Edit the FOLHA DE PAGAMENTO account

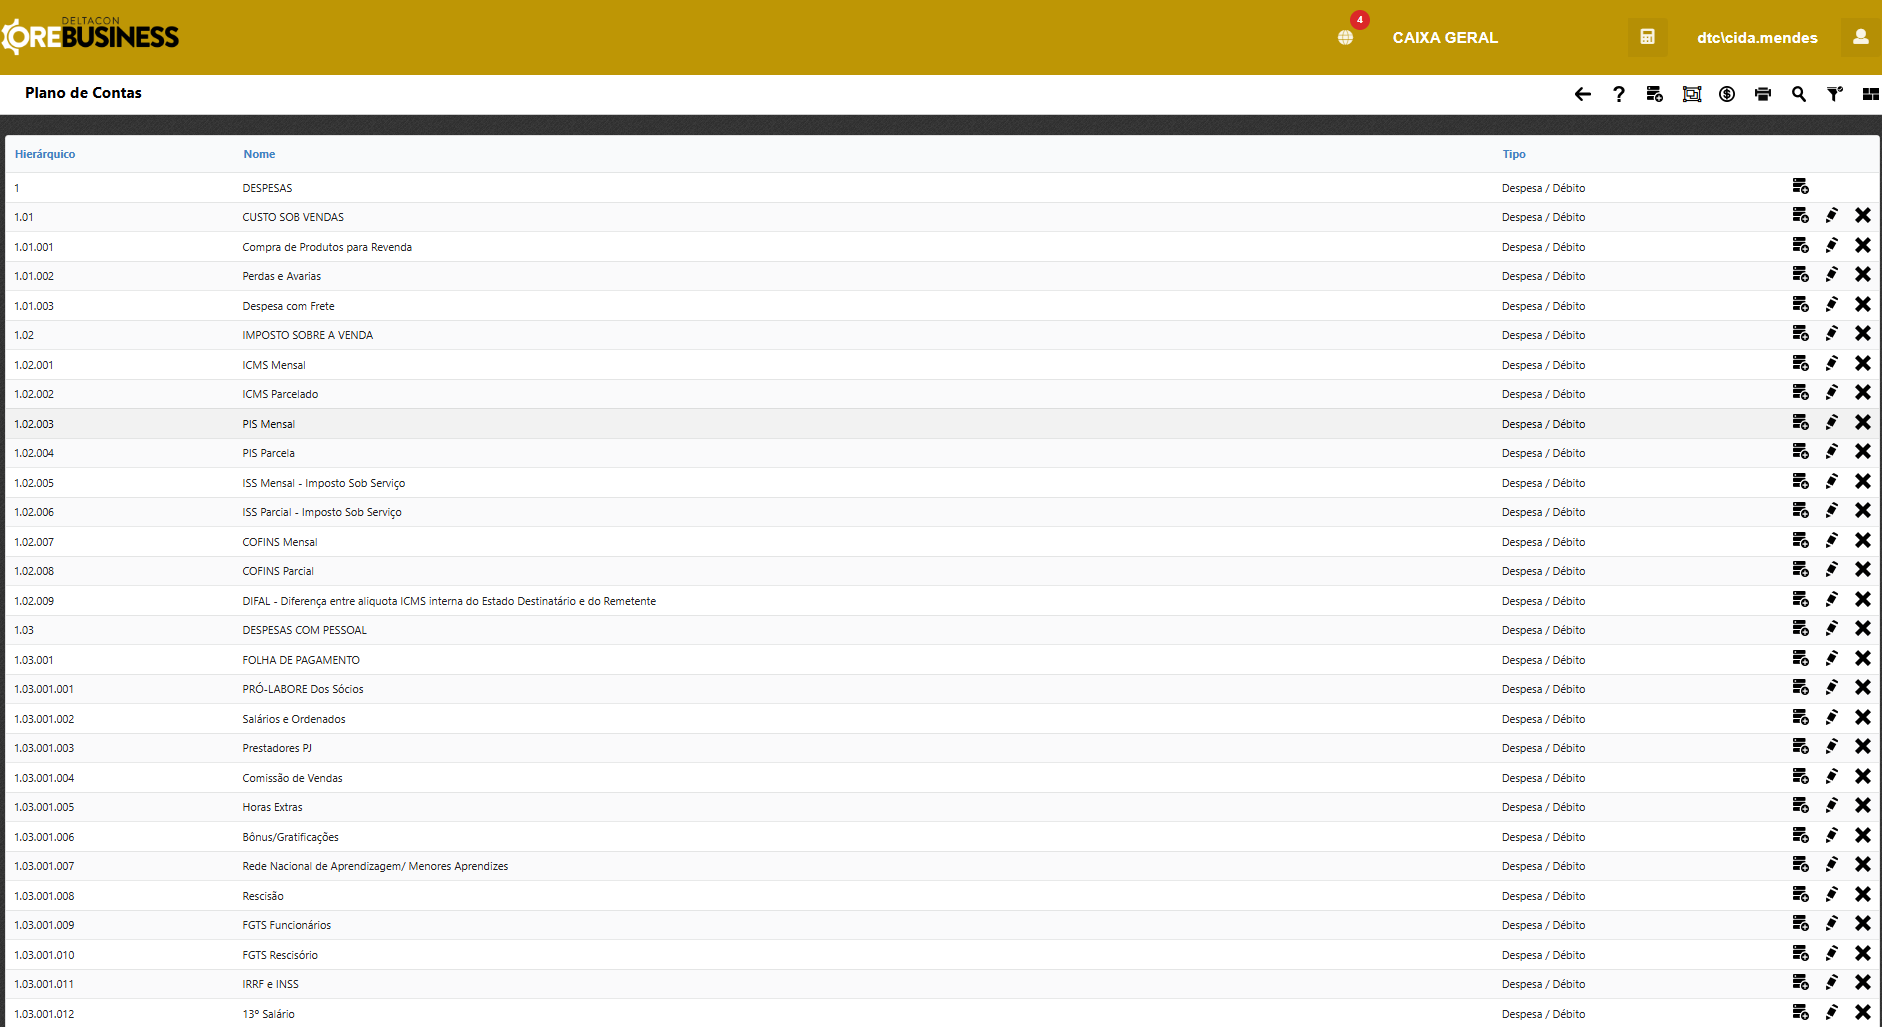click(x=1831, y=659)
